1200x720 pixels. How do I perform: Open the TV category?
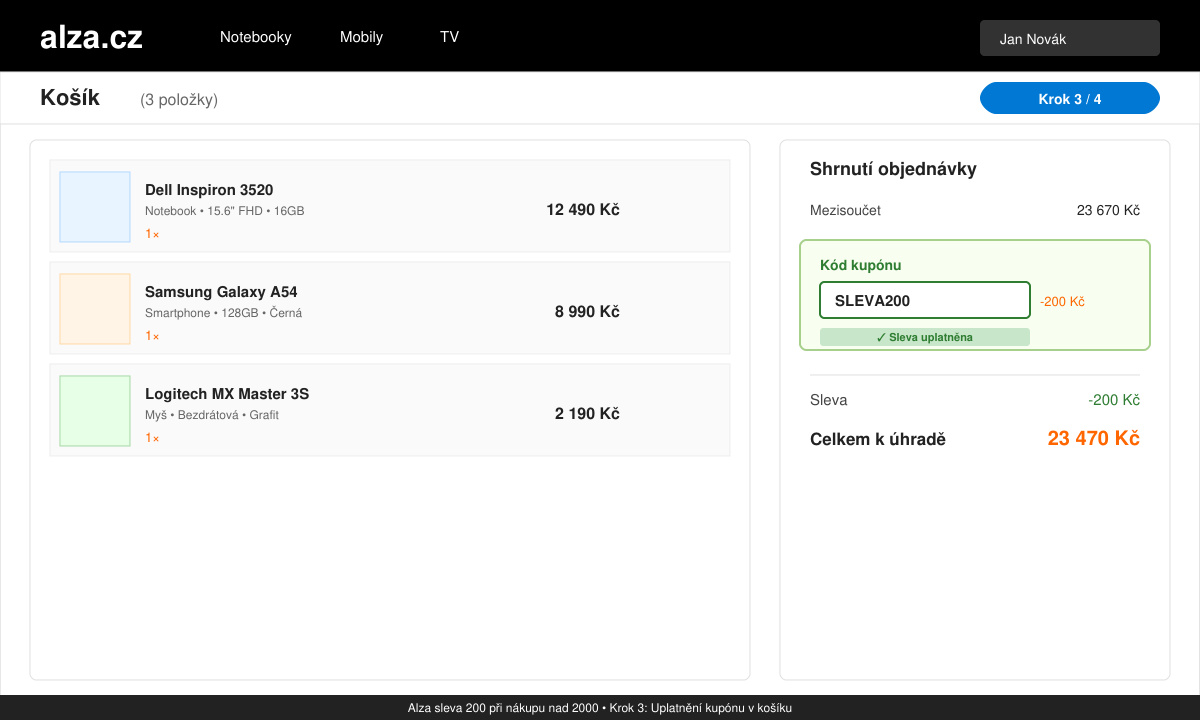(x=449, y=37)
